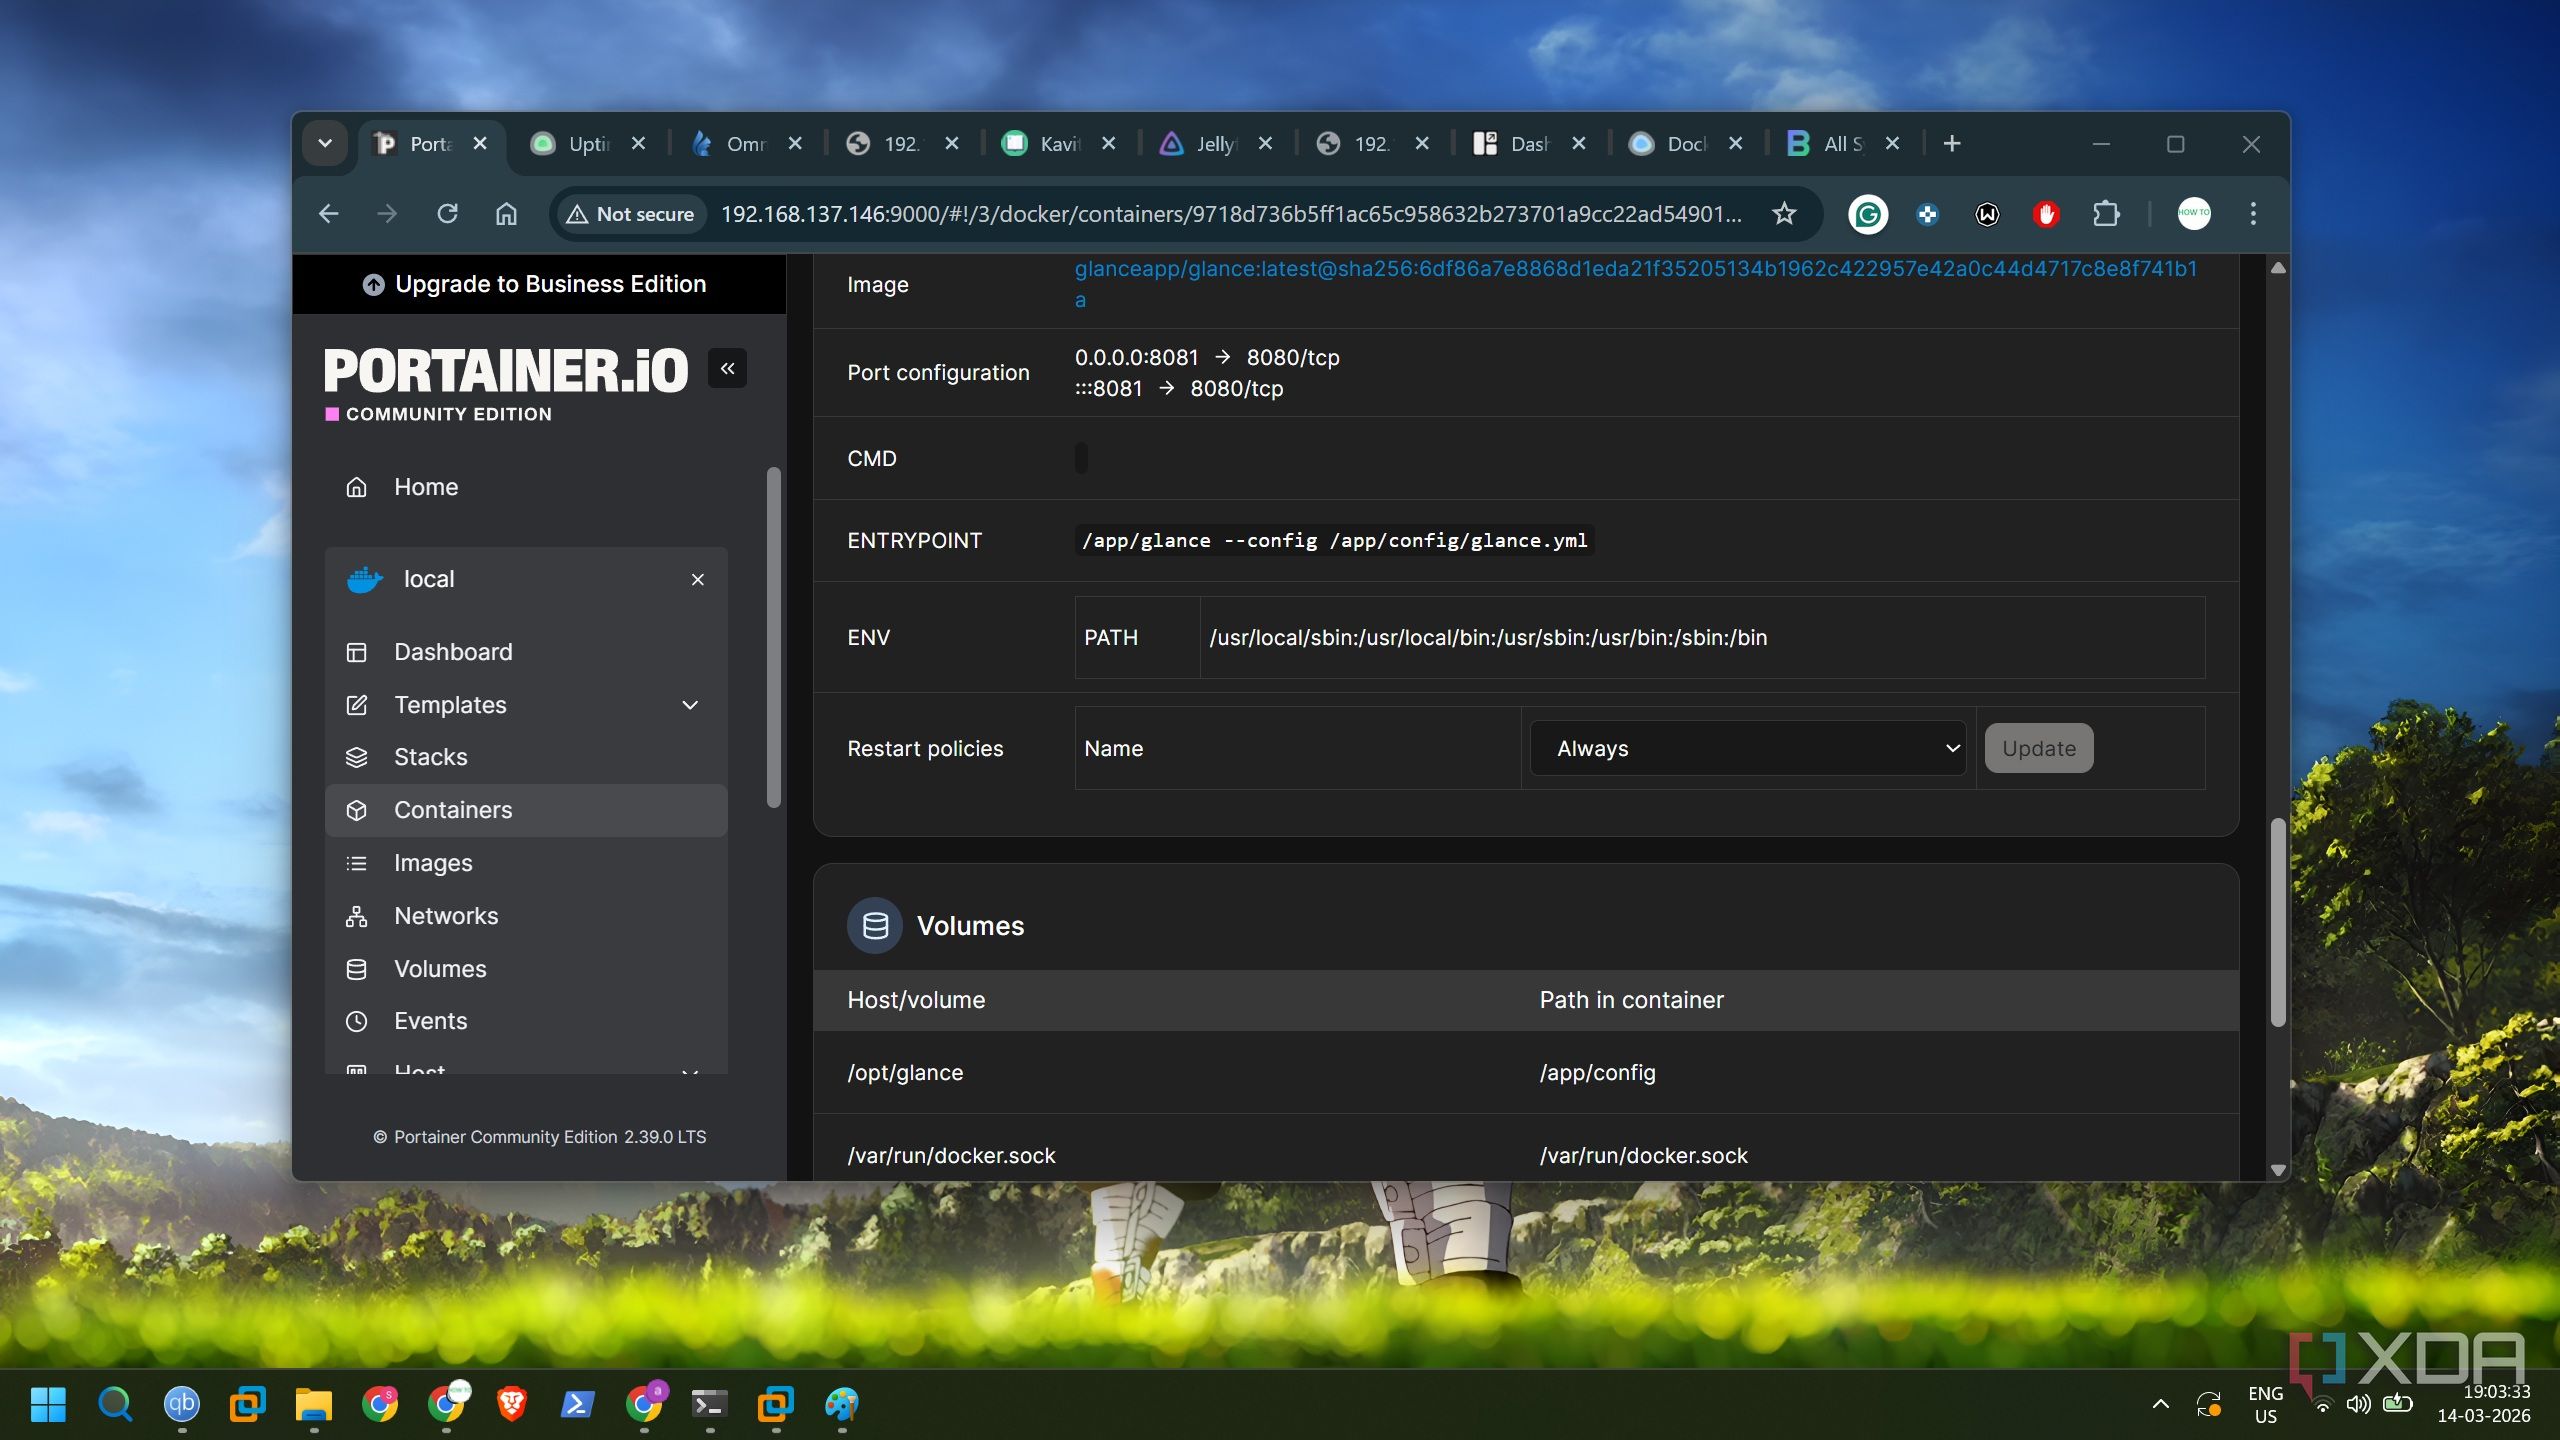2560x1440 pixels.
Task: Click the Grammarly extension icon
Action: click(1867, 214)
